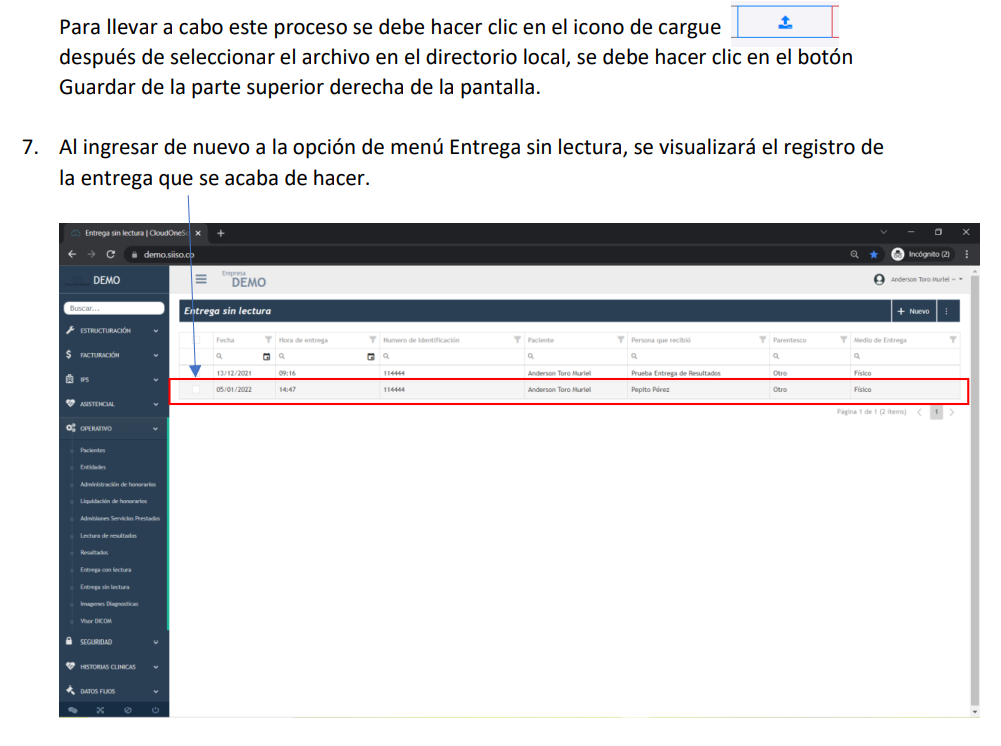Image resolution: width=1001 pixels, height=746 pixels.
Task: Expand the ESTRUCTURACIÓN sidebar section
Action: (114, 331)
